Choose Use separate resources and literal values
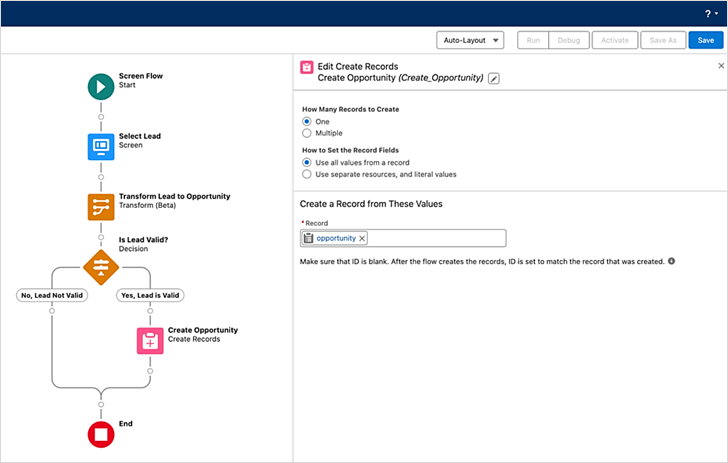The width and height of the screenshot is (728, 463). point(307,174)
